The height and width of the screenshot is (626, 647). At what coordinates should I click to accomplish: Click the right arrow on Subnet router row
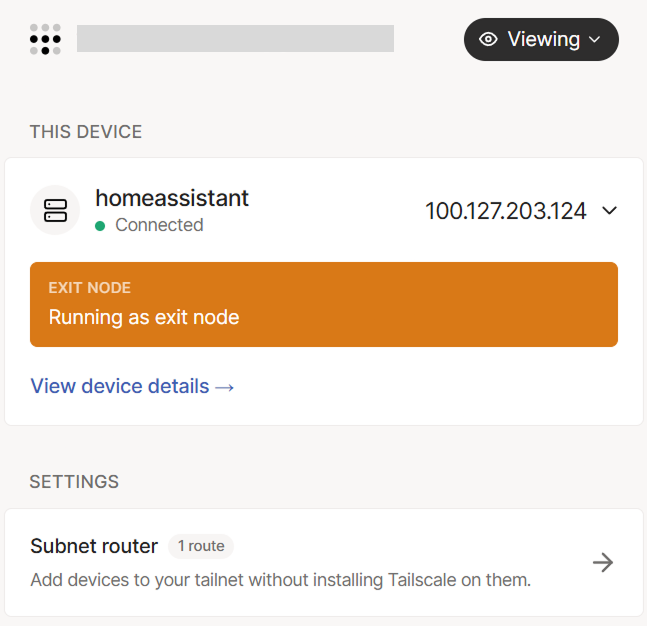pyautogui.click(x=603, y=562)
